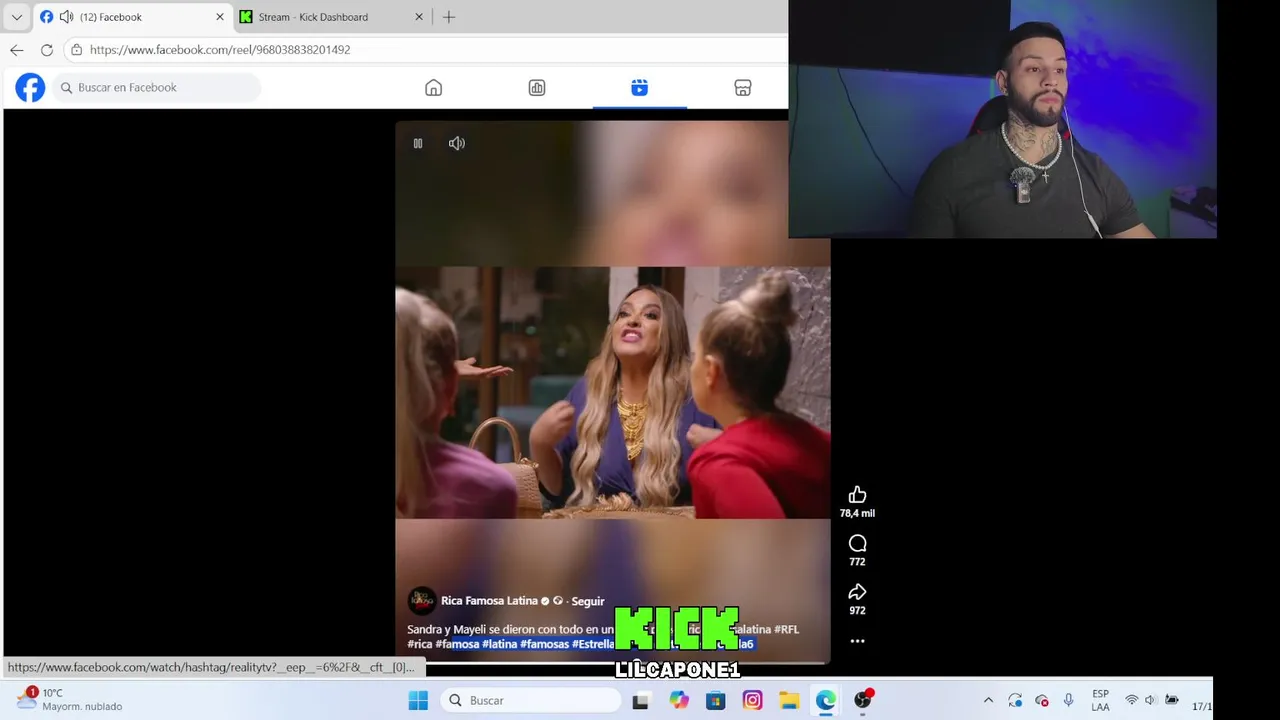Open Instagram from taskbar
Viewport: 1280px width, 720px height.
tap(752, 701)
